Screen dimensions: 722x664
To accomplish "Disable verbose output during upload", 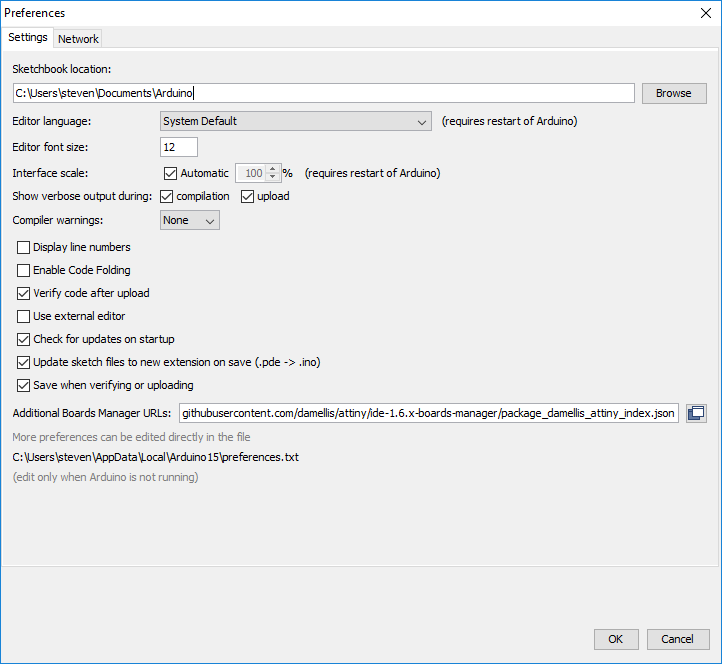I will pyautogui.click(x=248, y=196).
